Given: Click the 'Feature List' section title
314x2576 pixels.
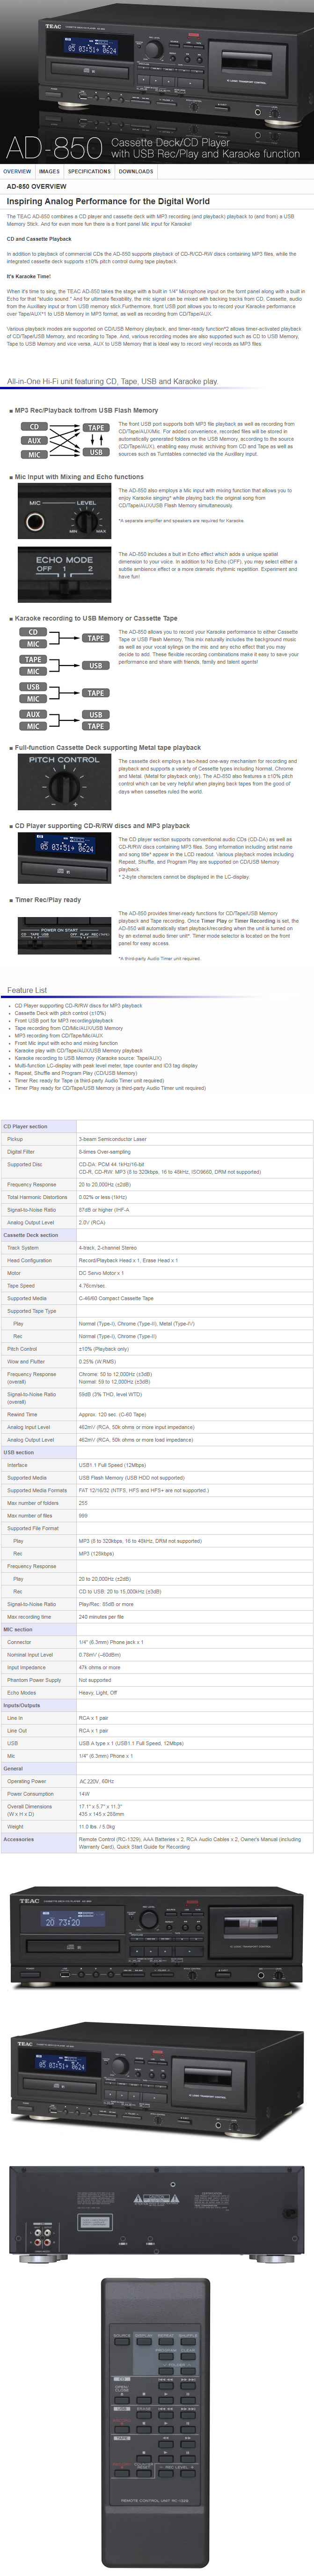Looking at the screenshot, I should coord(27,990).
